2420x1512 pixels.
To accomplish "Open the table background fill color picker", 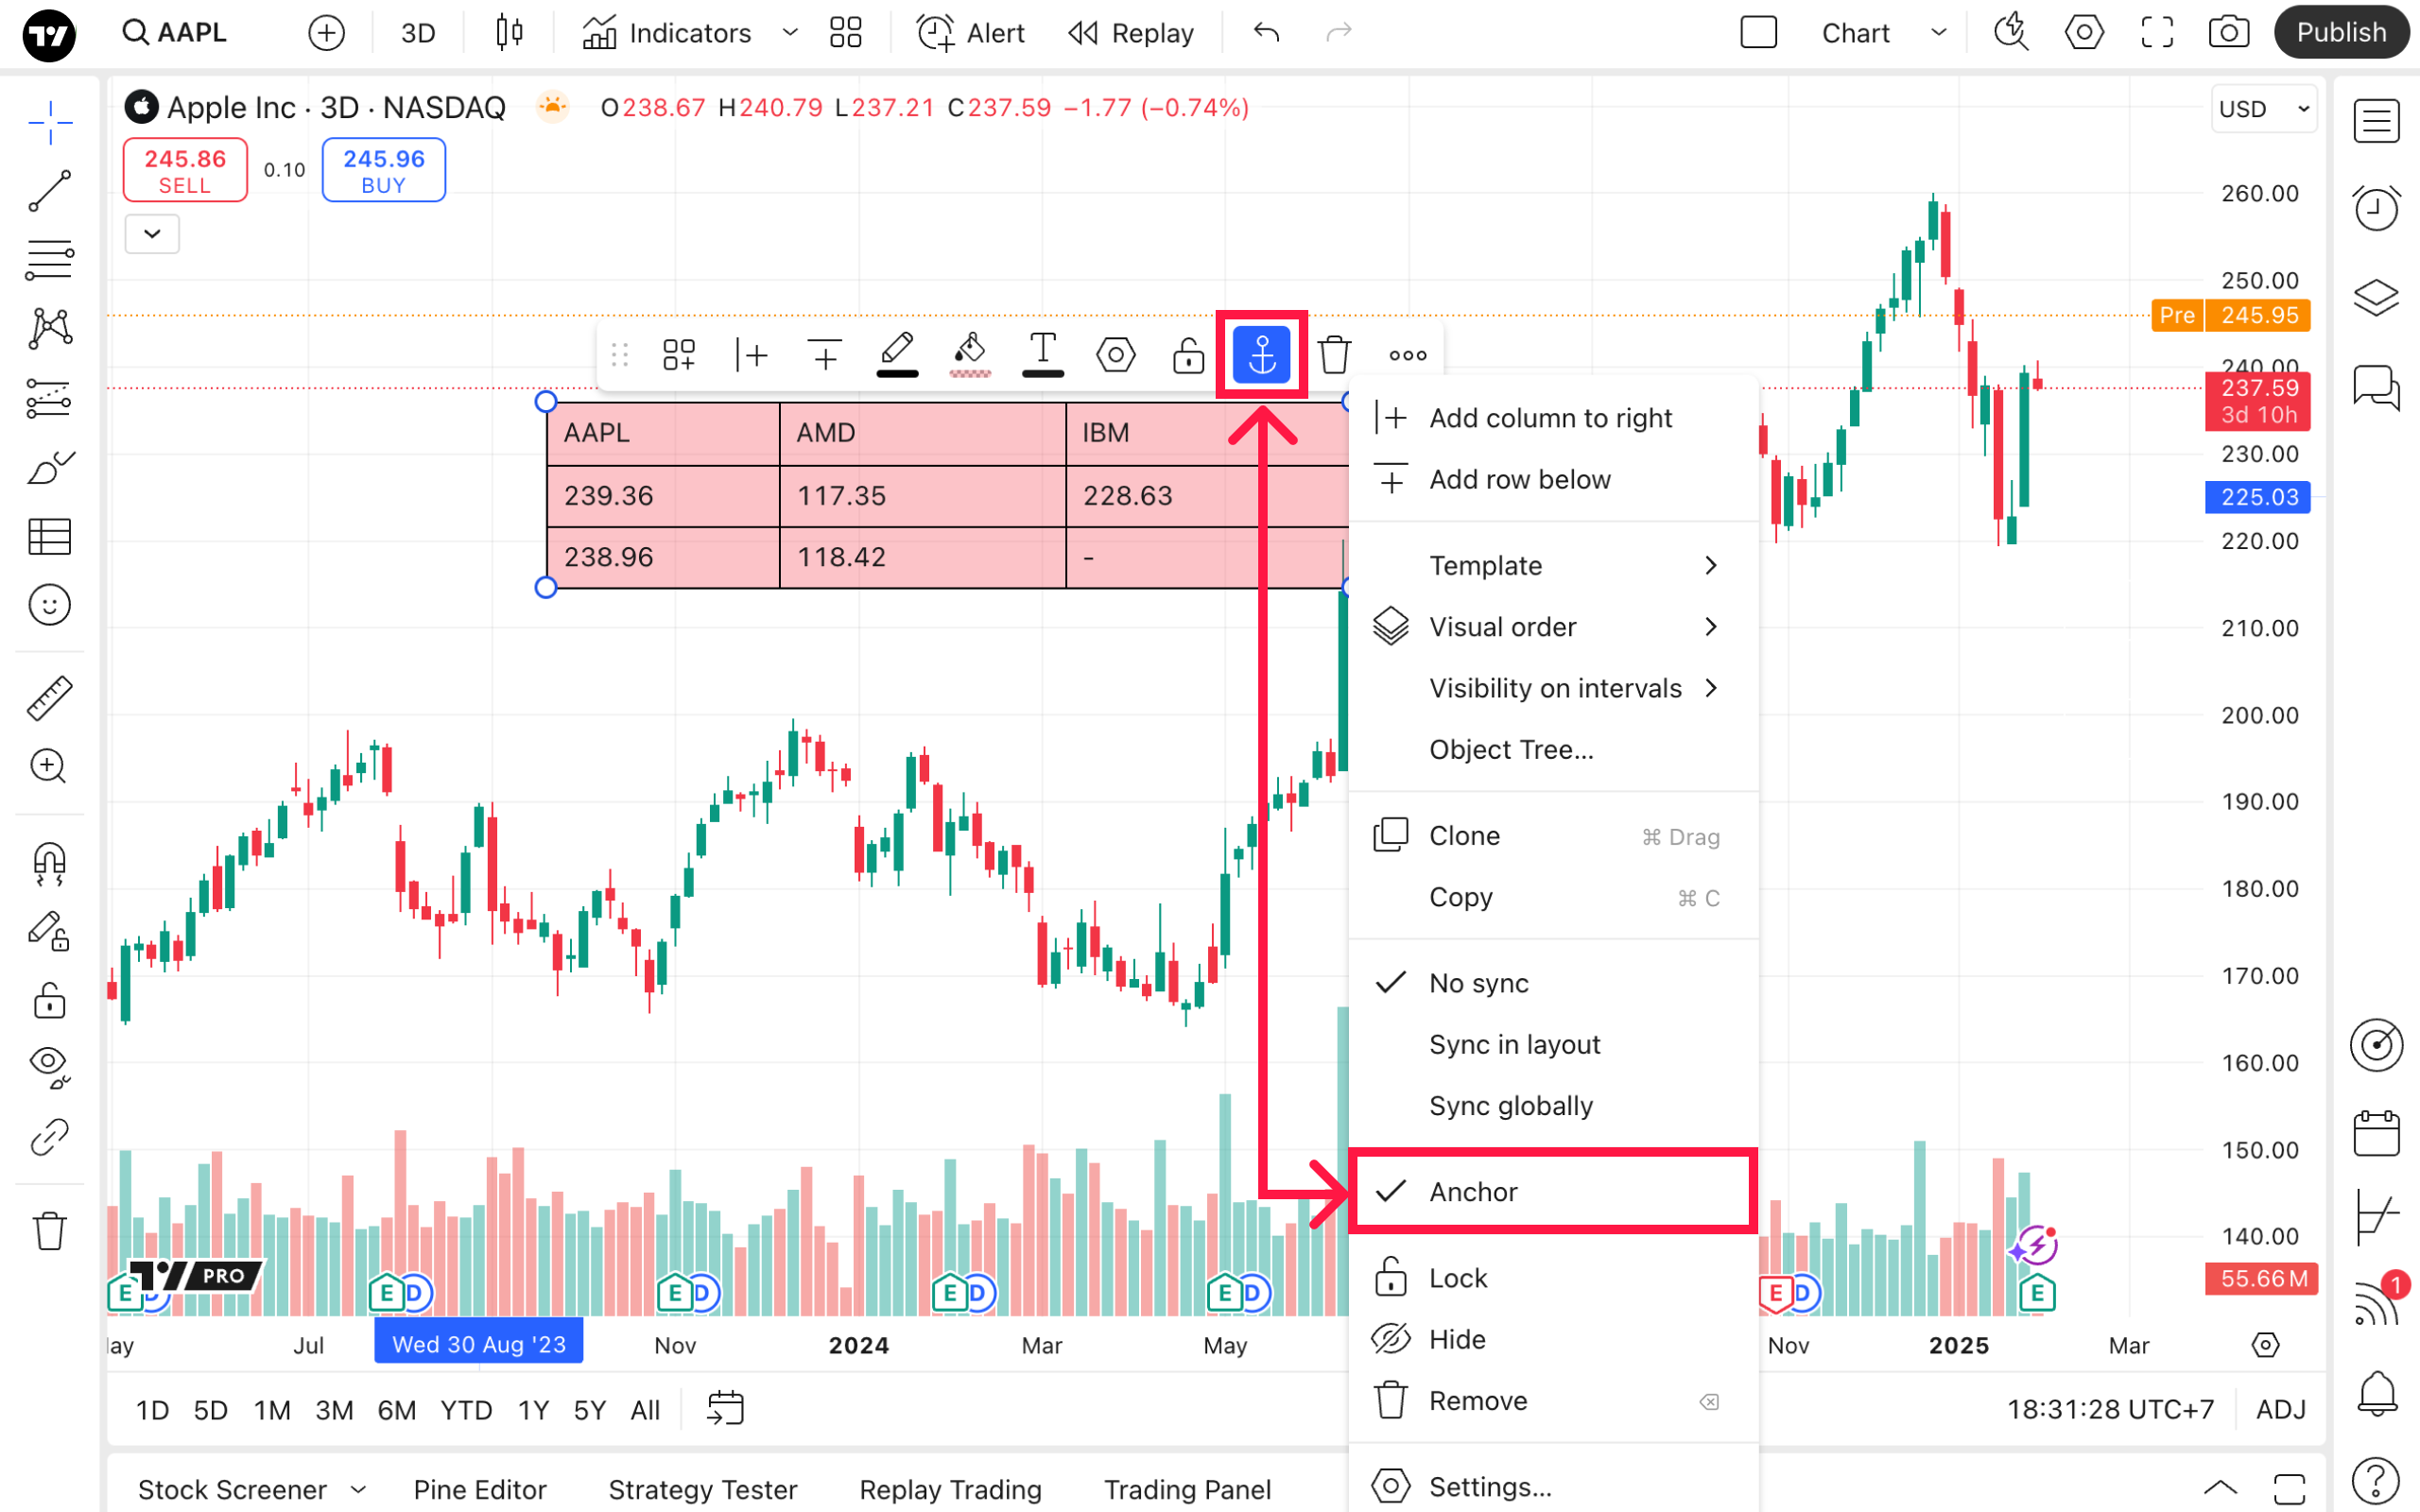I will click(969, 354).
